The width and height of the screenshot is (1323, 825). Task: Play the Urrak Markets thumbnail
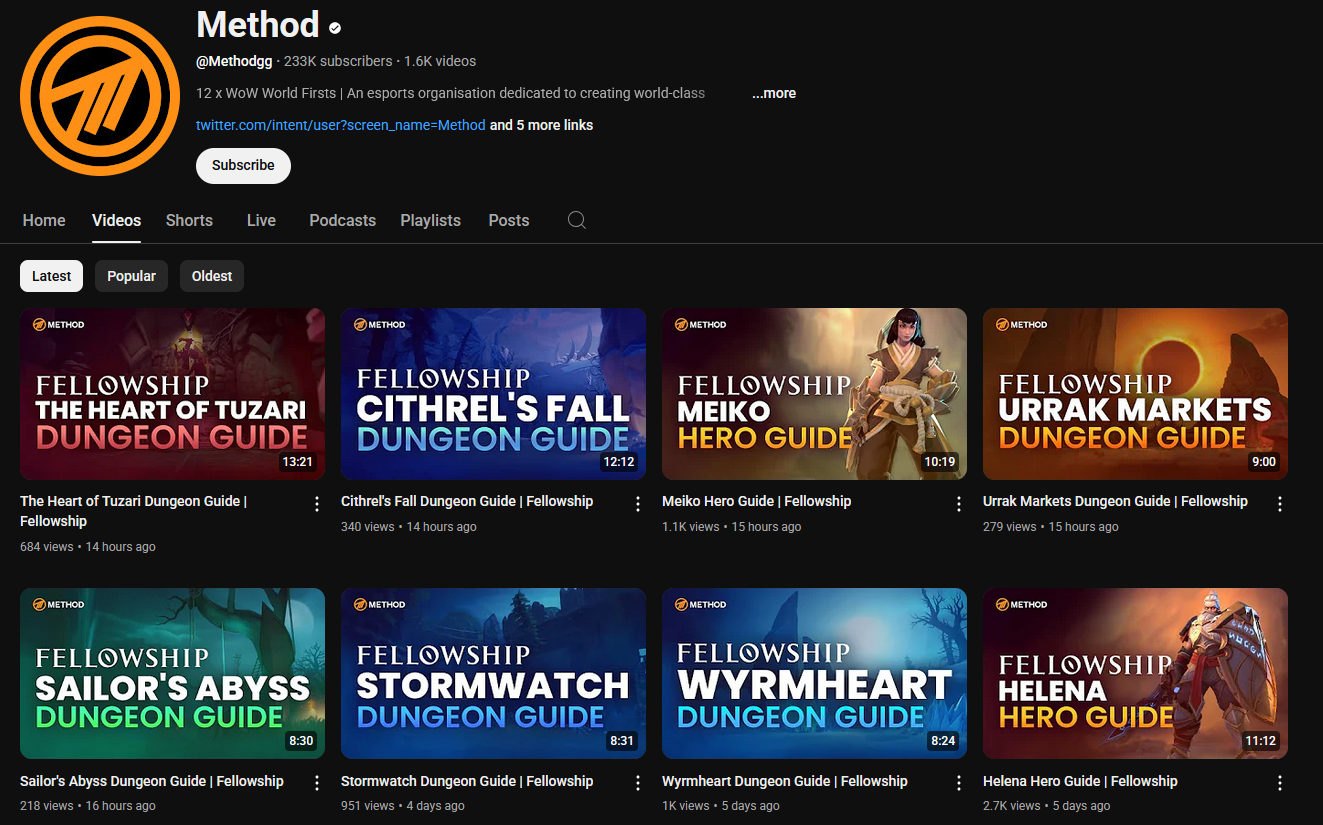[x=1135, y=394]
